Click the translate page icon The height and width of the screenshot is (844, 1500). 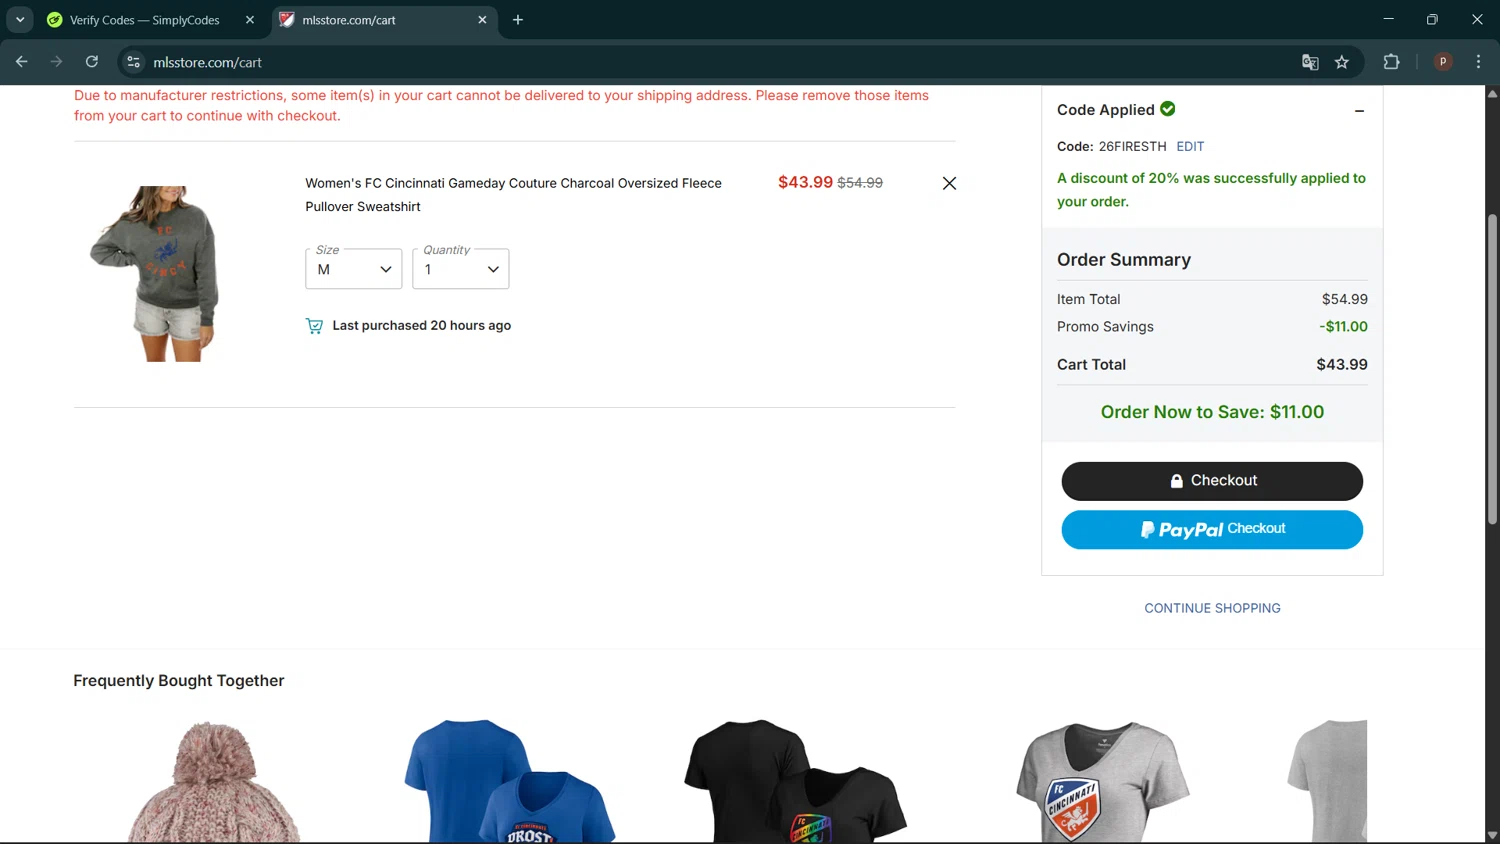coord(1310,62)
